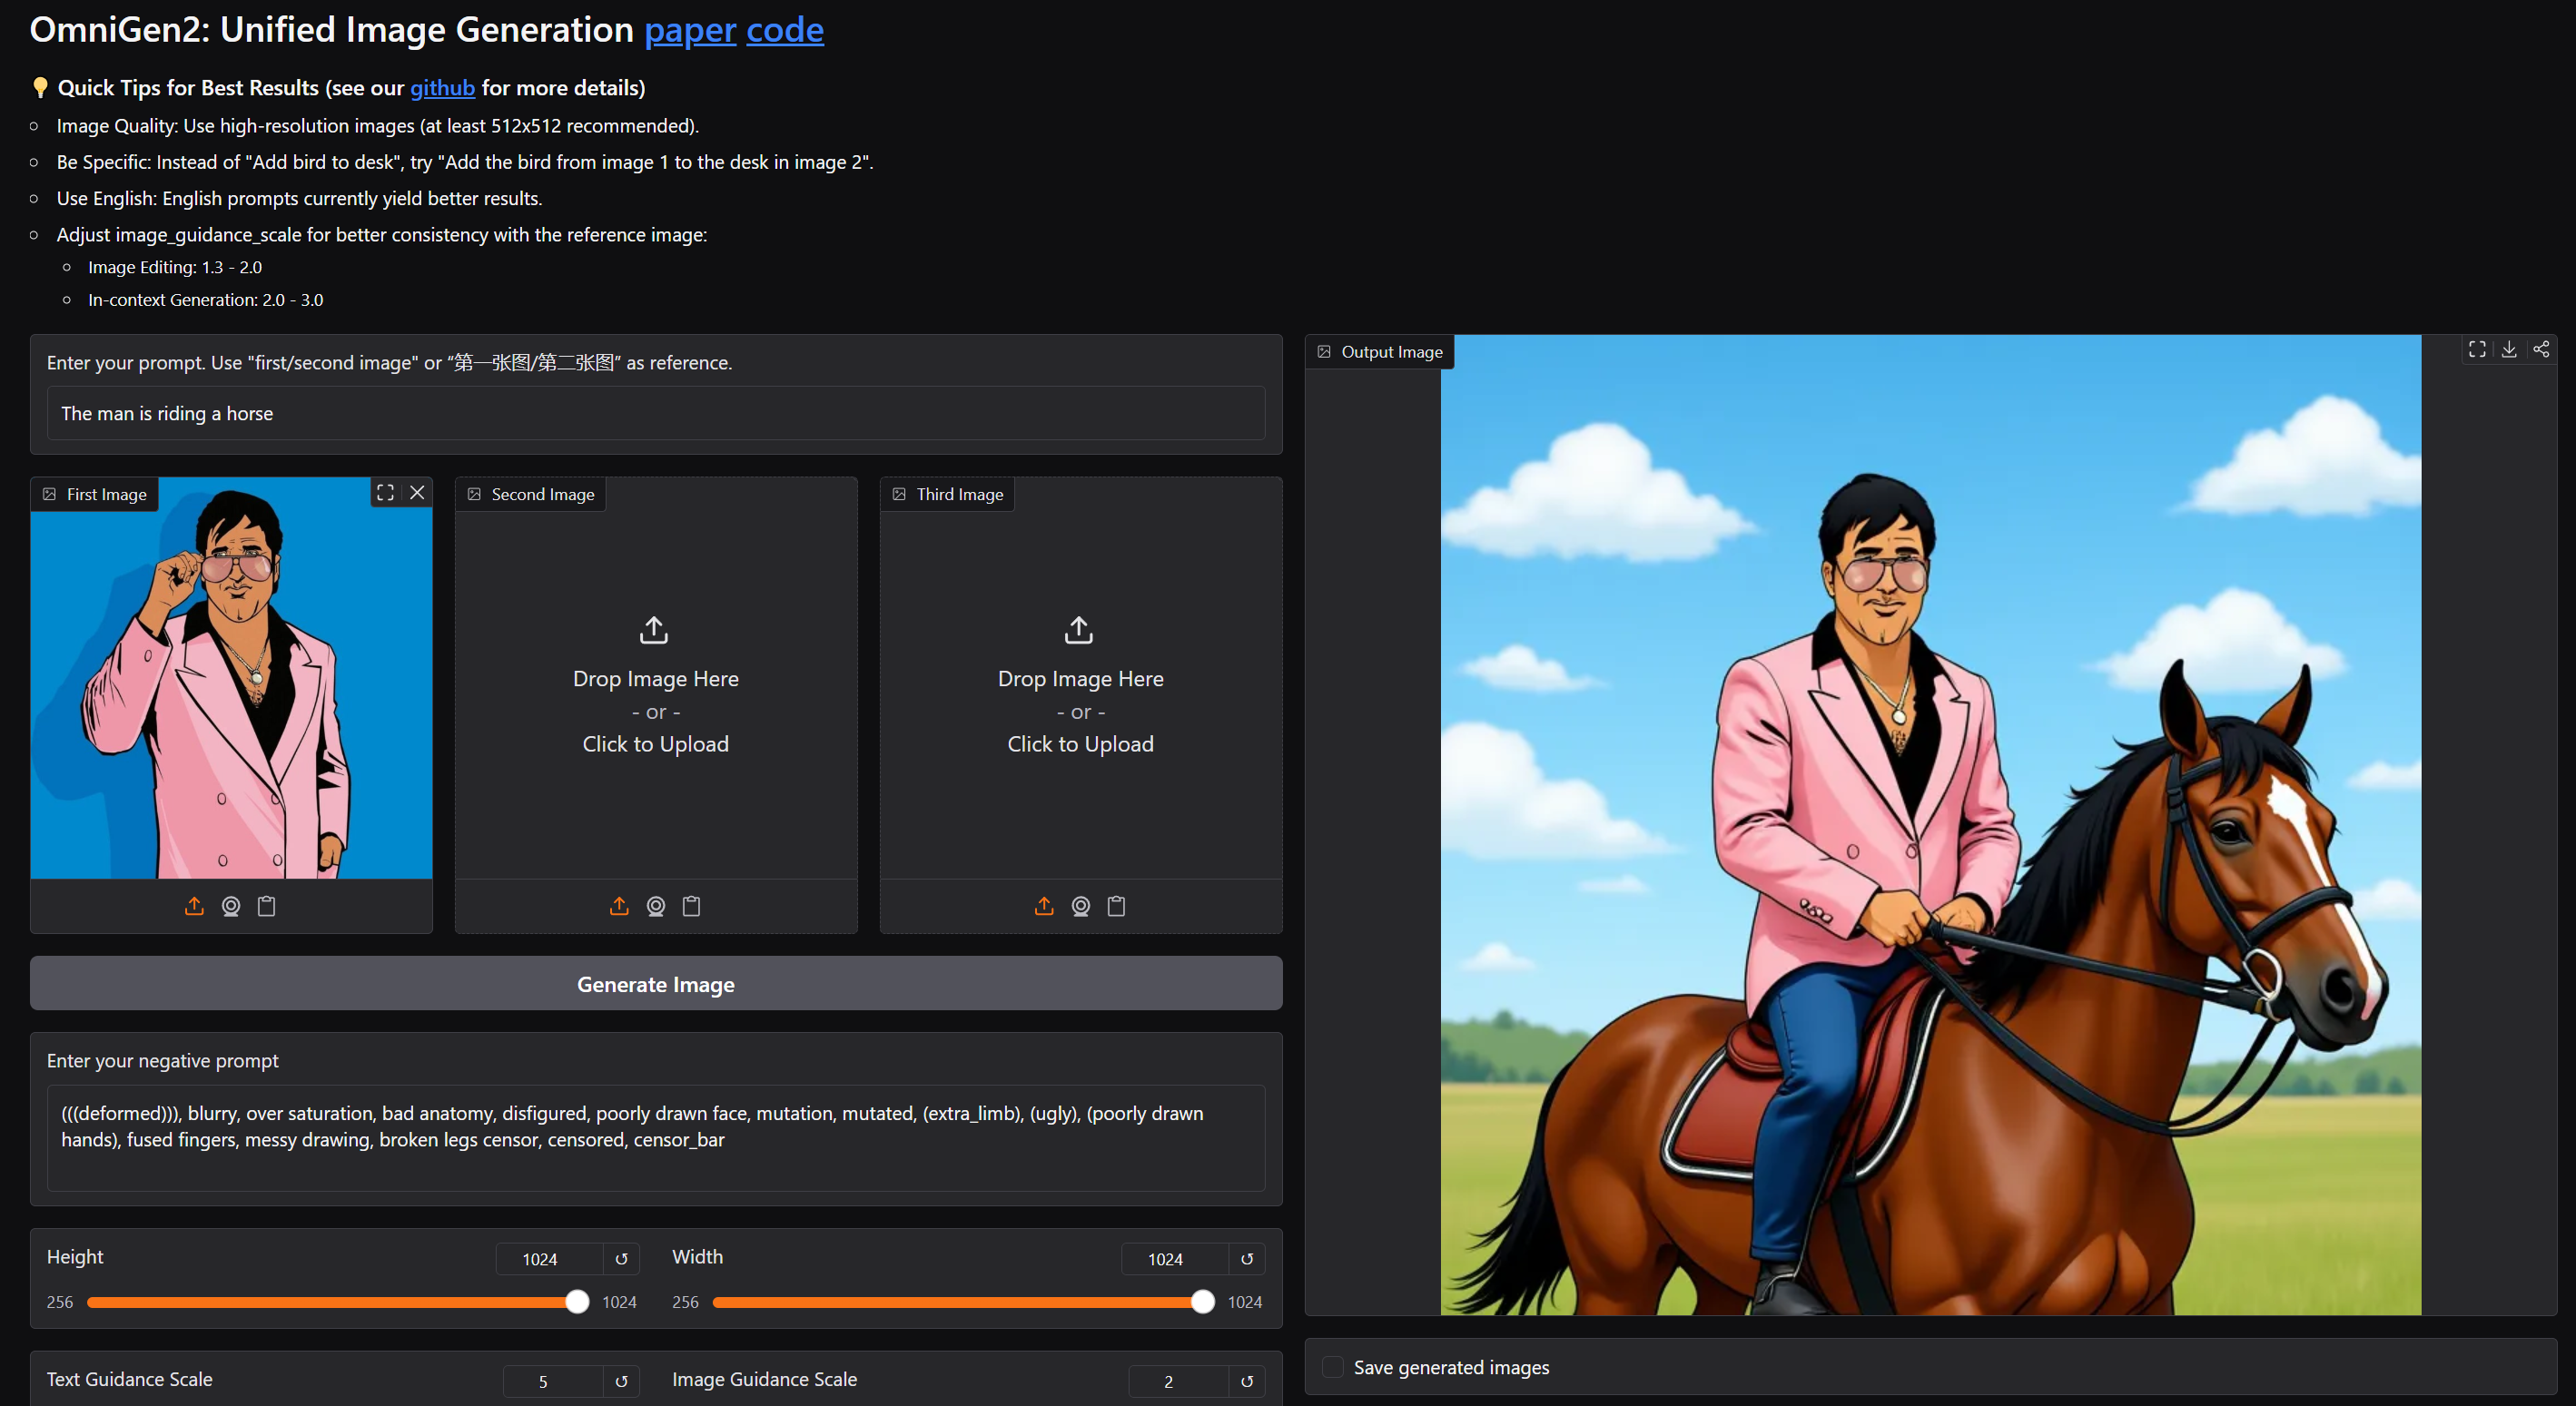Image resolution: width=2576 pixels, height=1406 pixels.
Task: Click the Width slider handle
Action: 1203,1302
